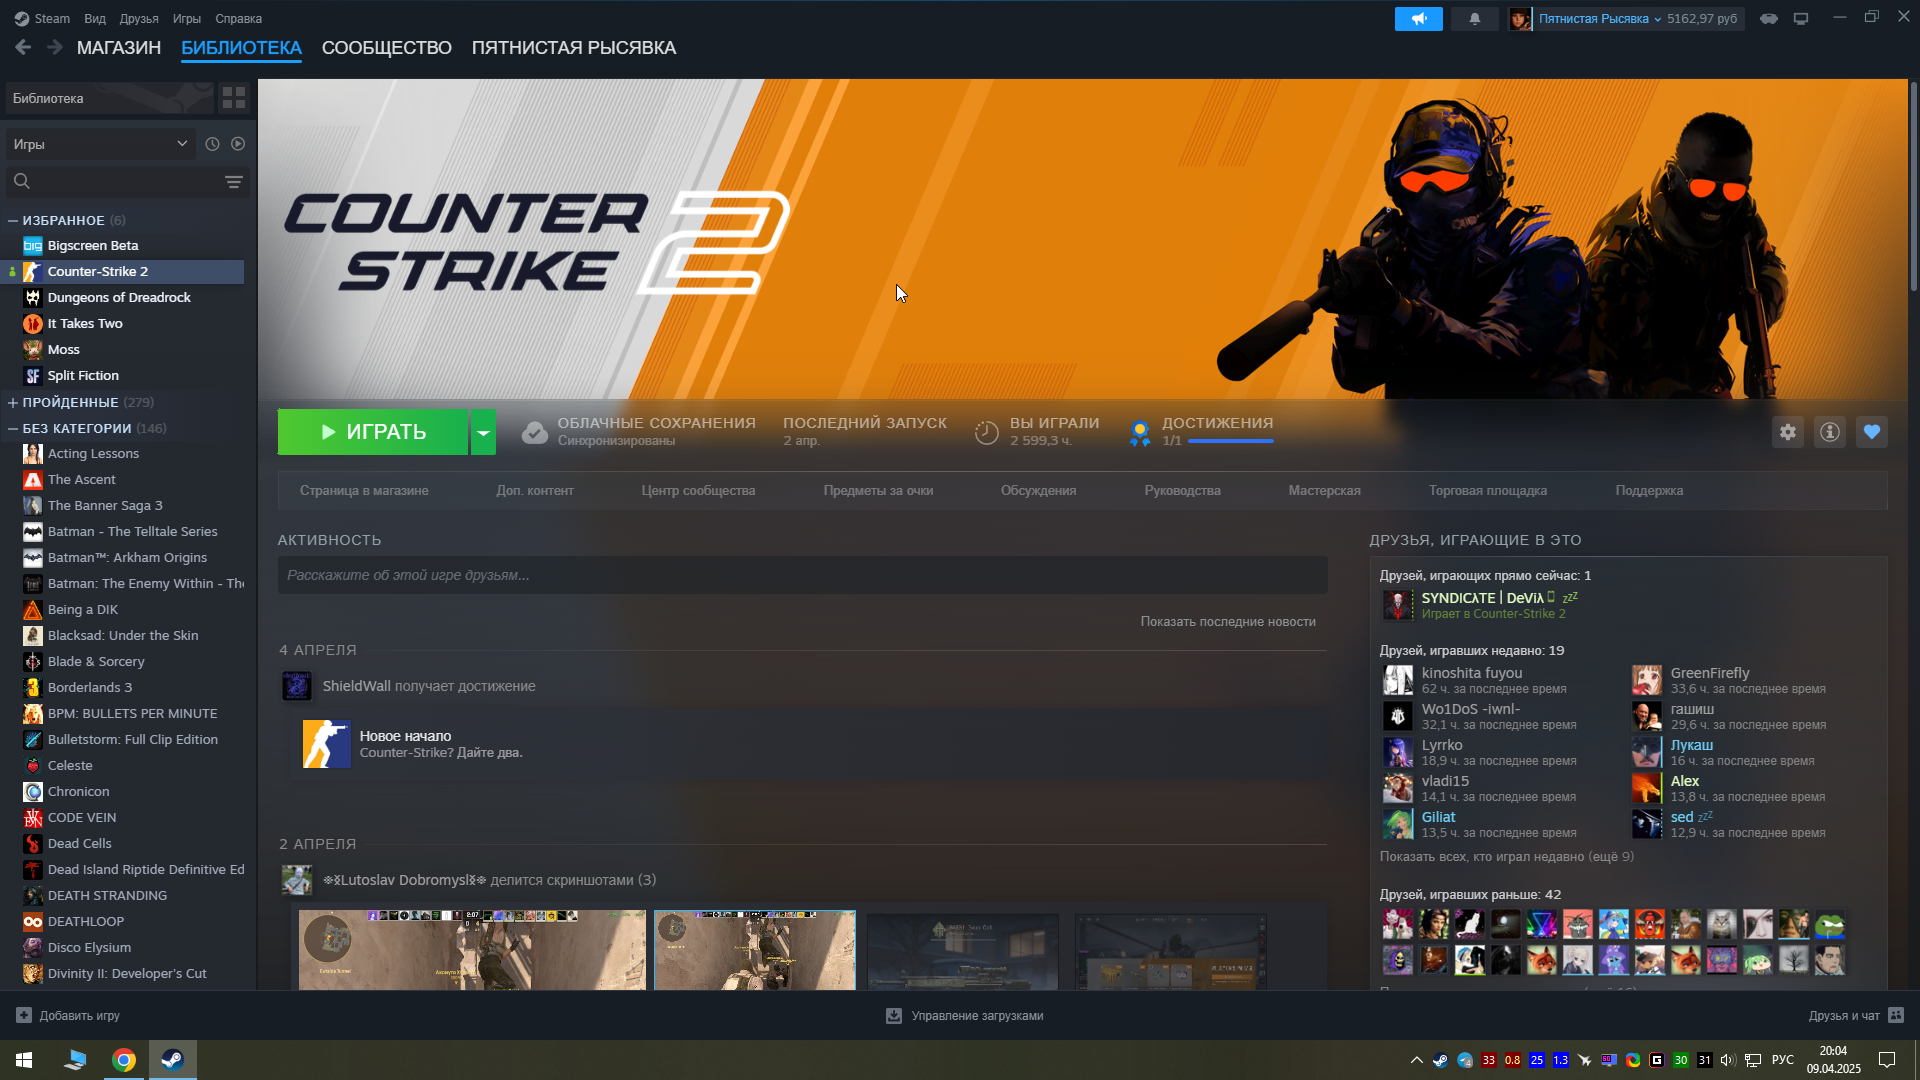Open Торговая площадка link
The width and height of the screenshot is (1920, 1080).
[1487, 491]
